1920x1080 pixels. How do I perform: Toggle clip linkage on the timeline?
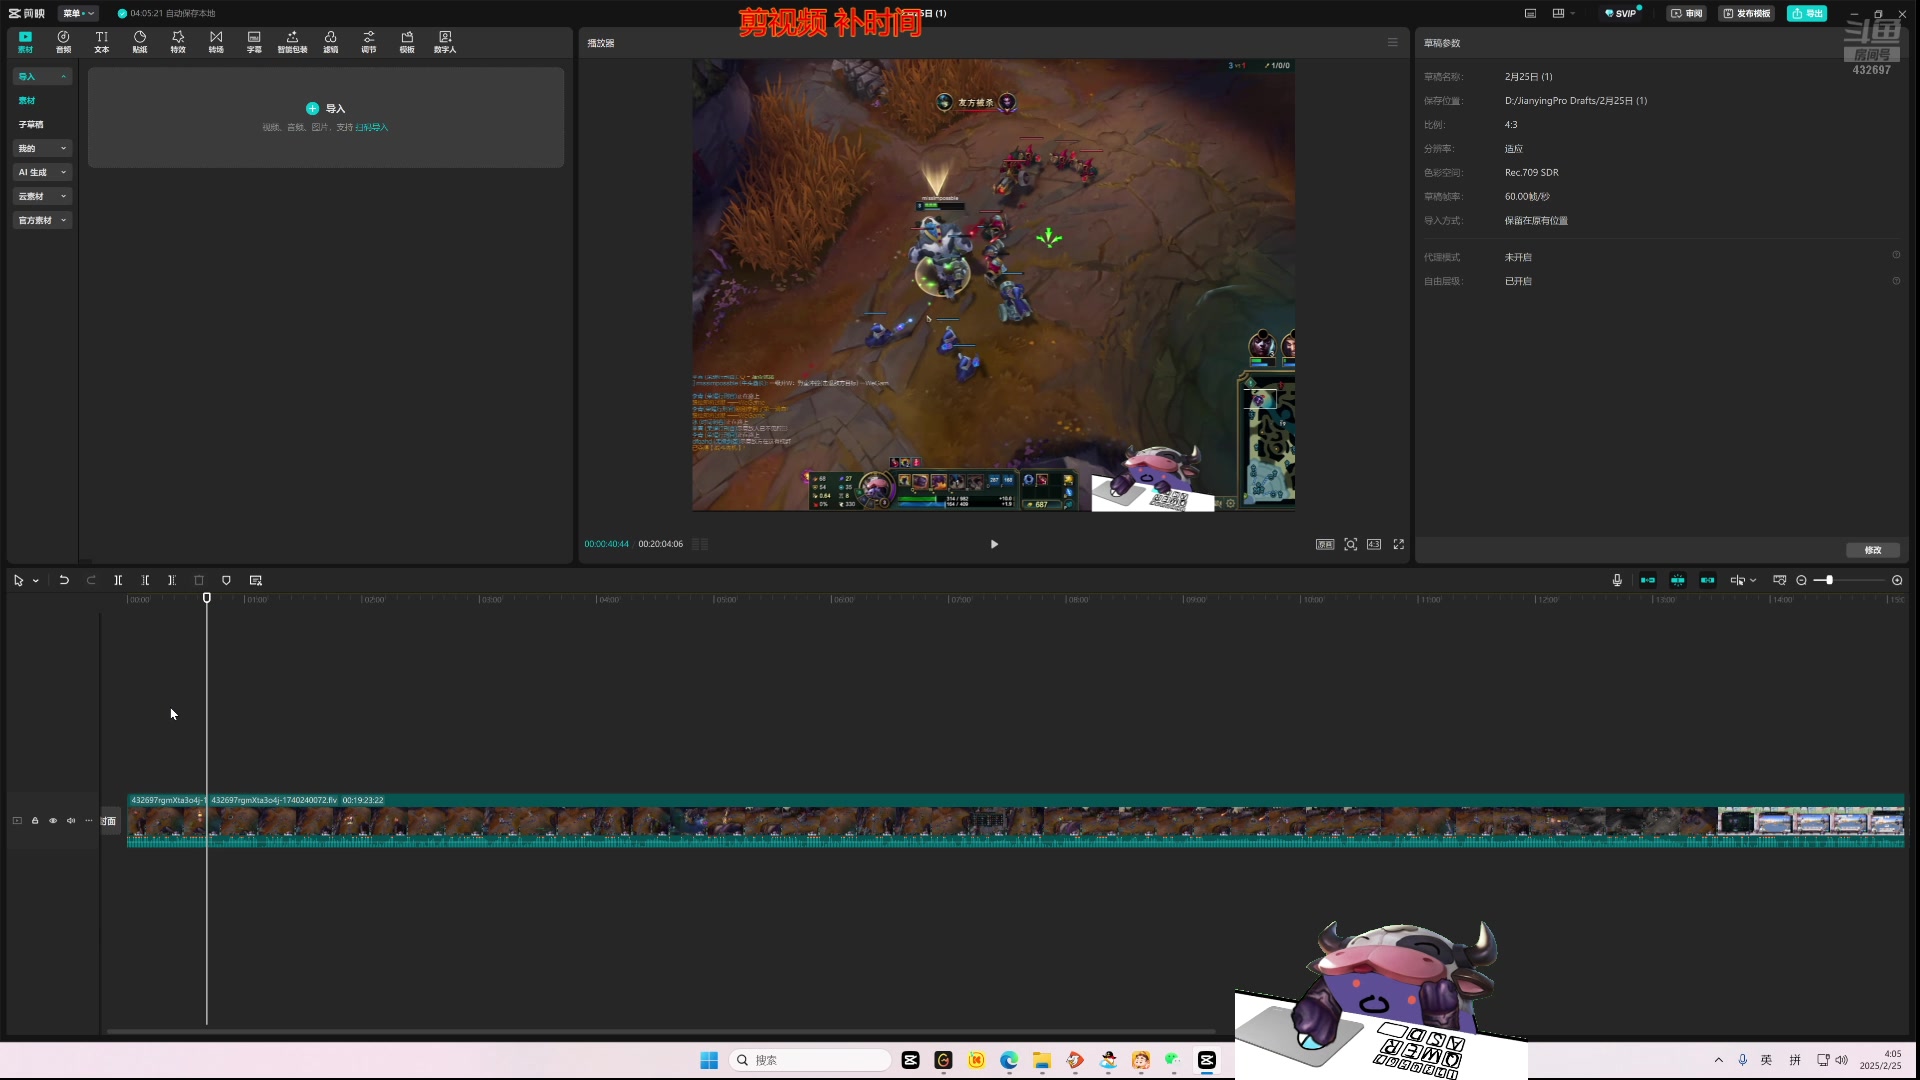[x=1708, y=580]
